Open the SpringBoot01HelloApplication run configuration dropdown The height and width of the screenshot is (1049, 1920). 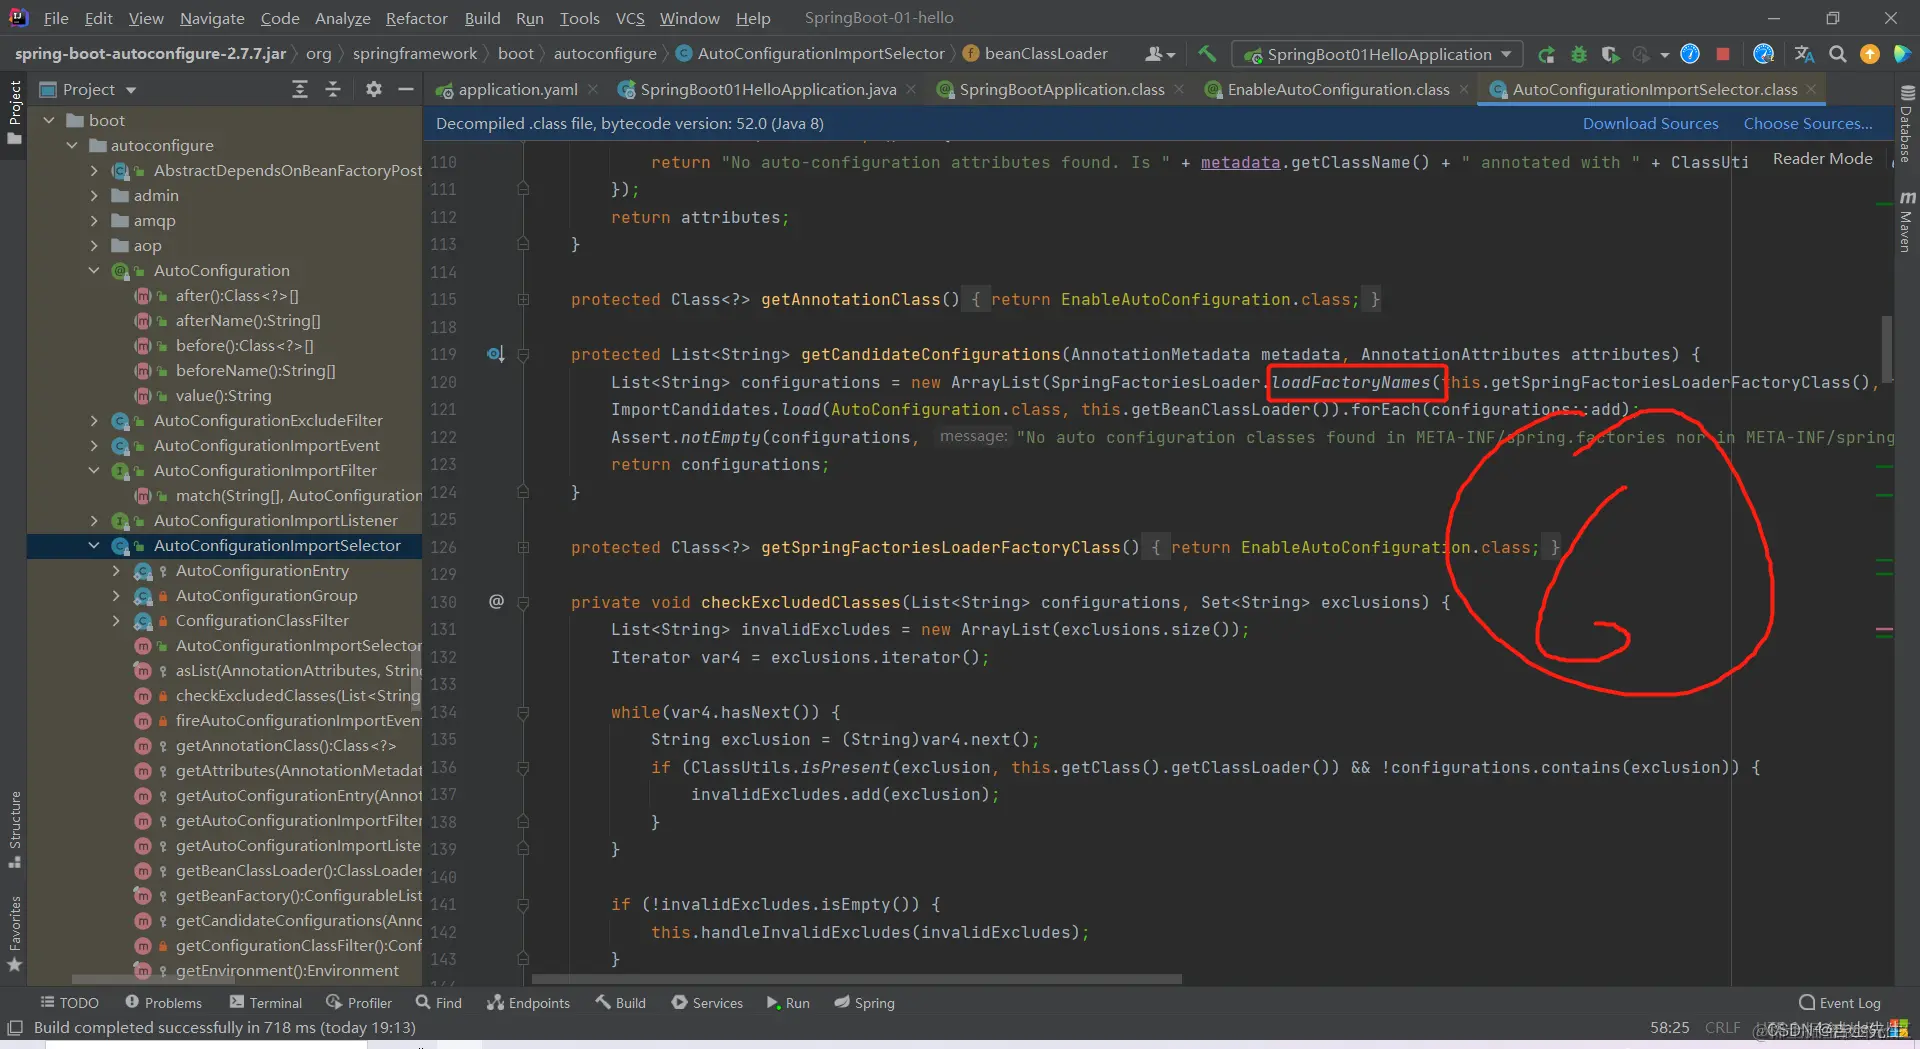click(1378, 54)
